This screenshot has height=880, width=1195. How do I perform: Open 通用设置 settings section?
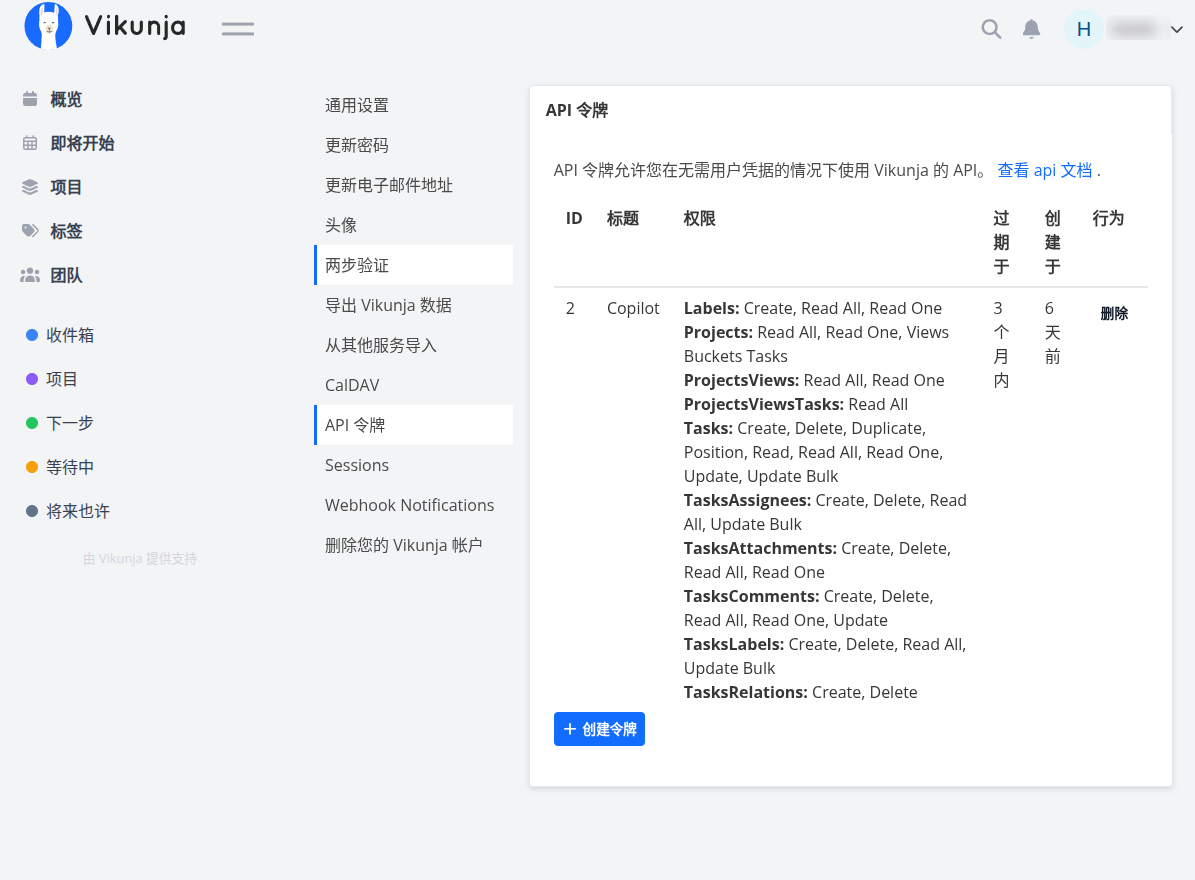414,105
